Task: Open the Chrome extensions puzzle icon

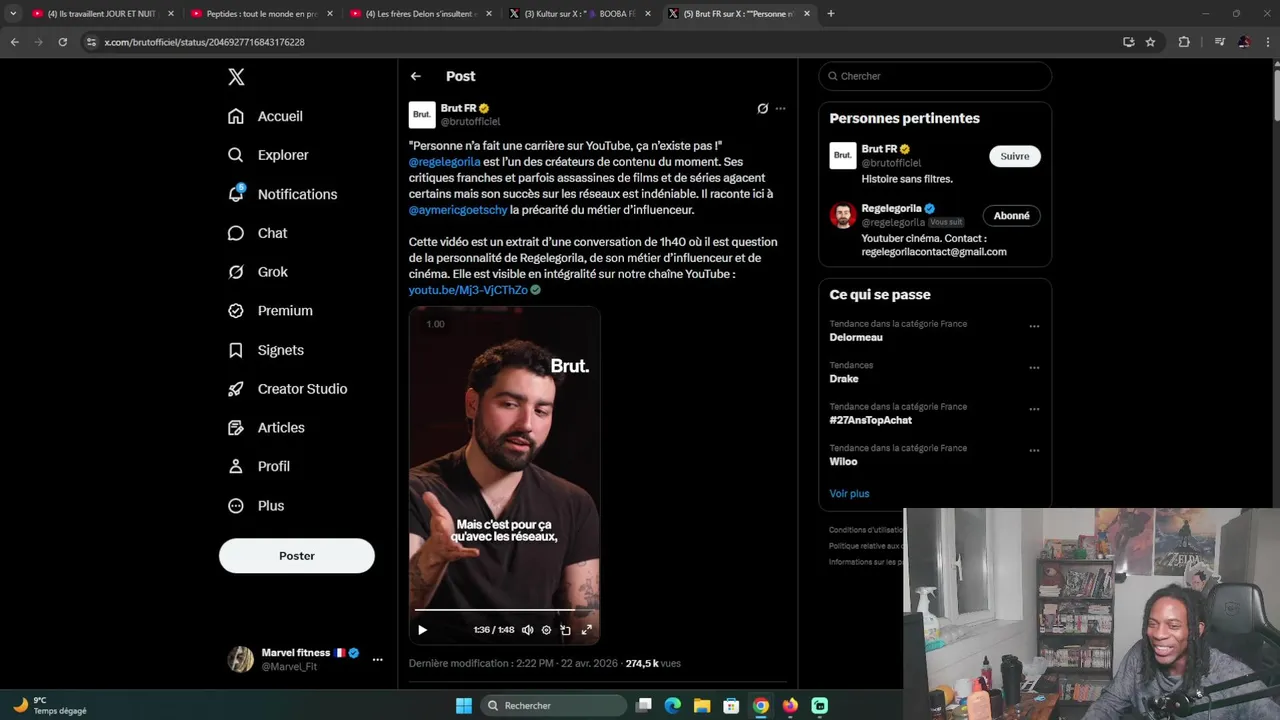Action: (1184, 42)
